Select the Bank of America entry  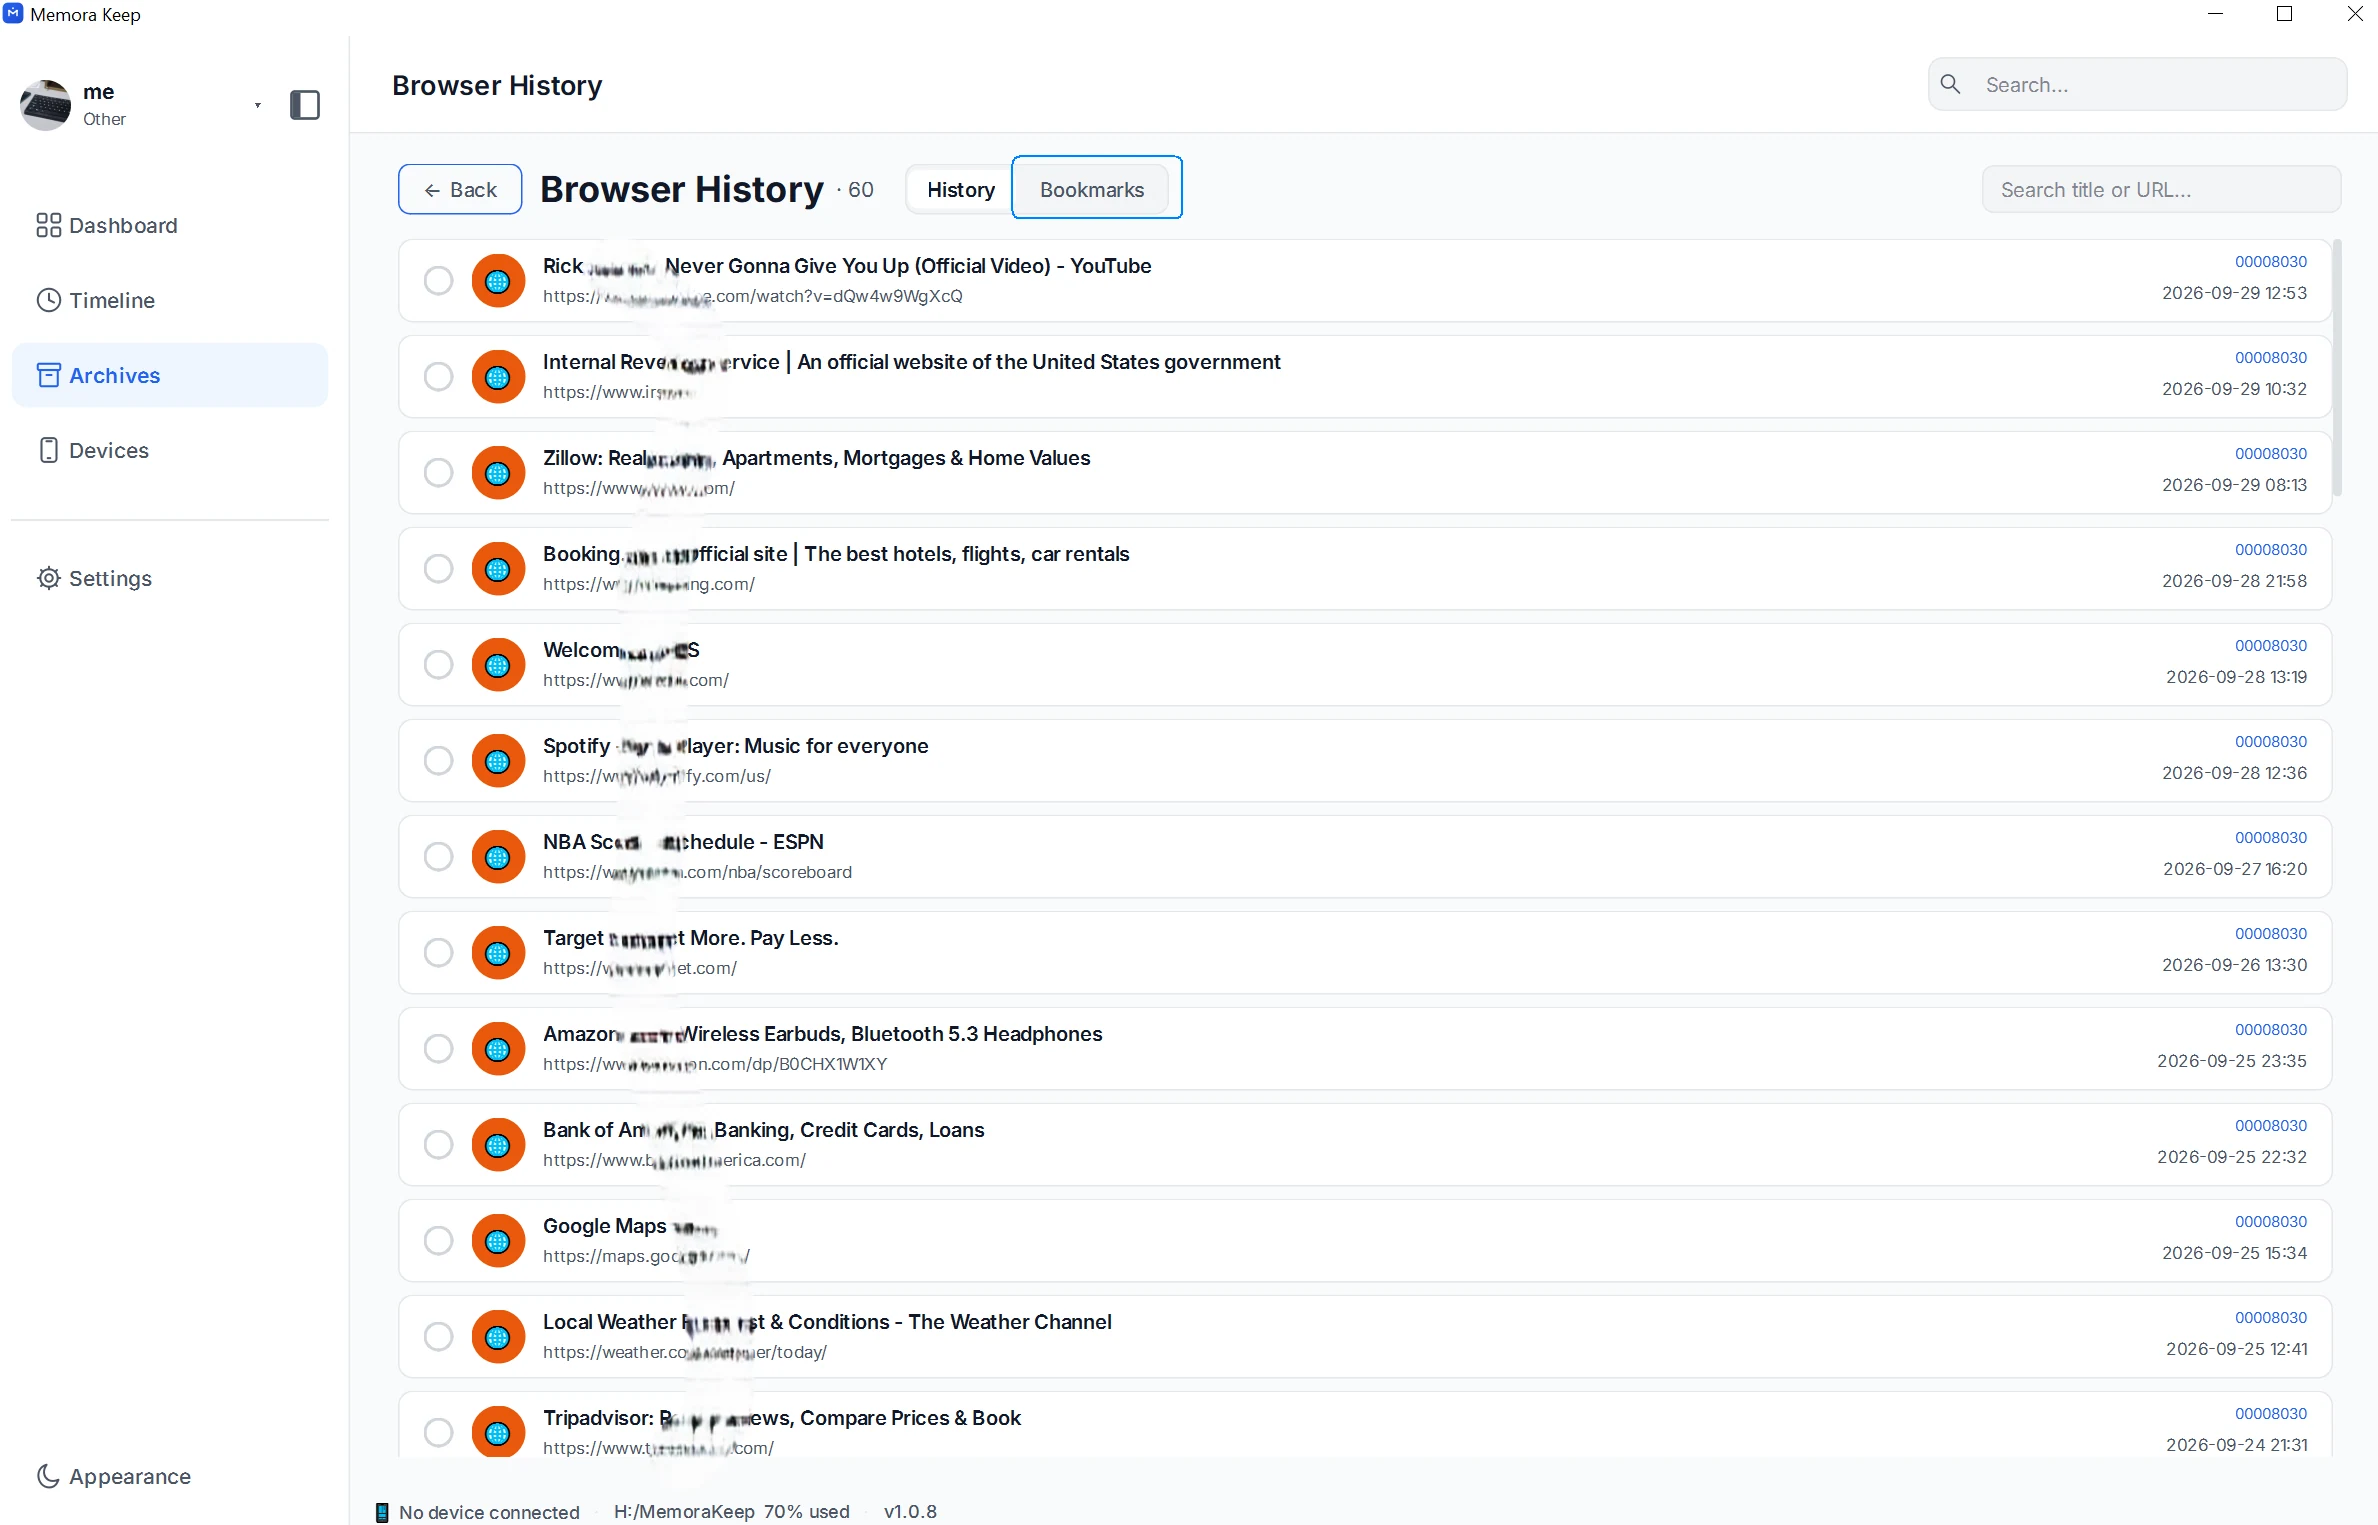[438, 1145]
